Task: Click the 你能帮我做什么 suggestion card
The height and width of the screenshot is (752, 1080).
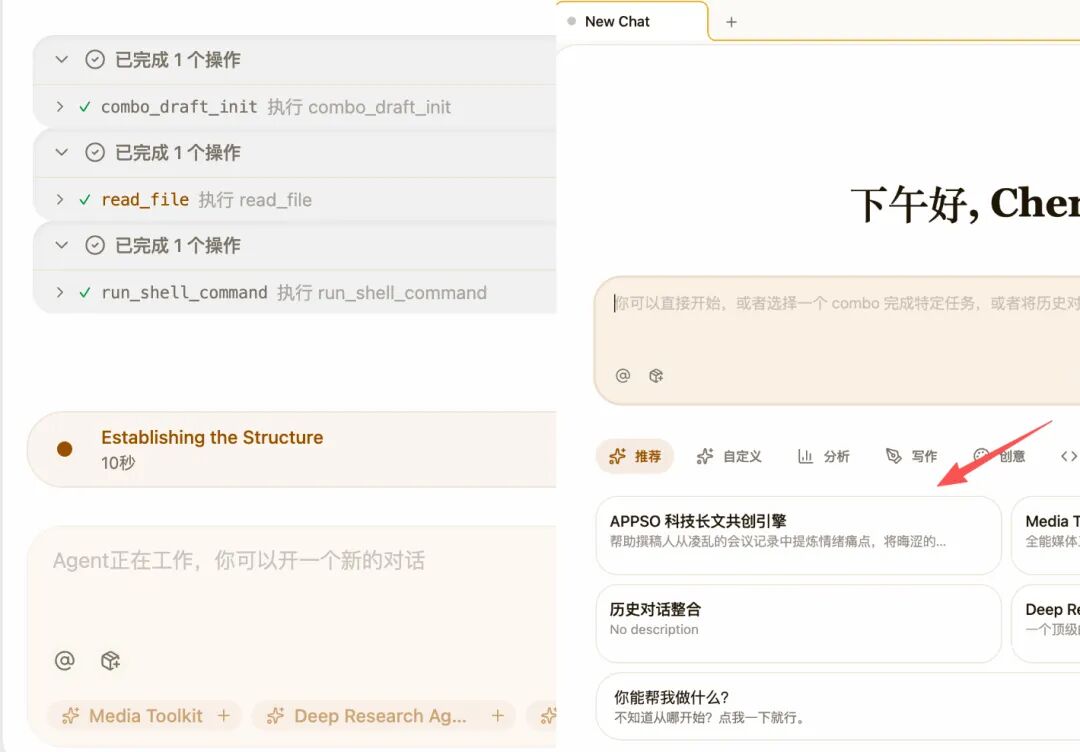Action: (x=798, y=703)
